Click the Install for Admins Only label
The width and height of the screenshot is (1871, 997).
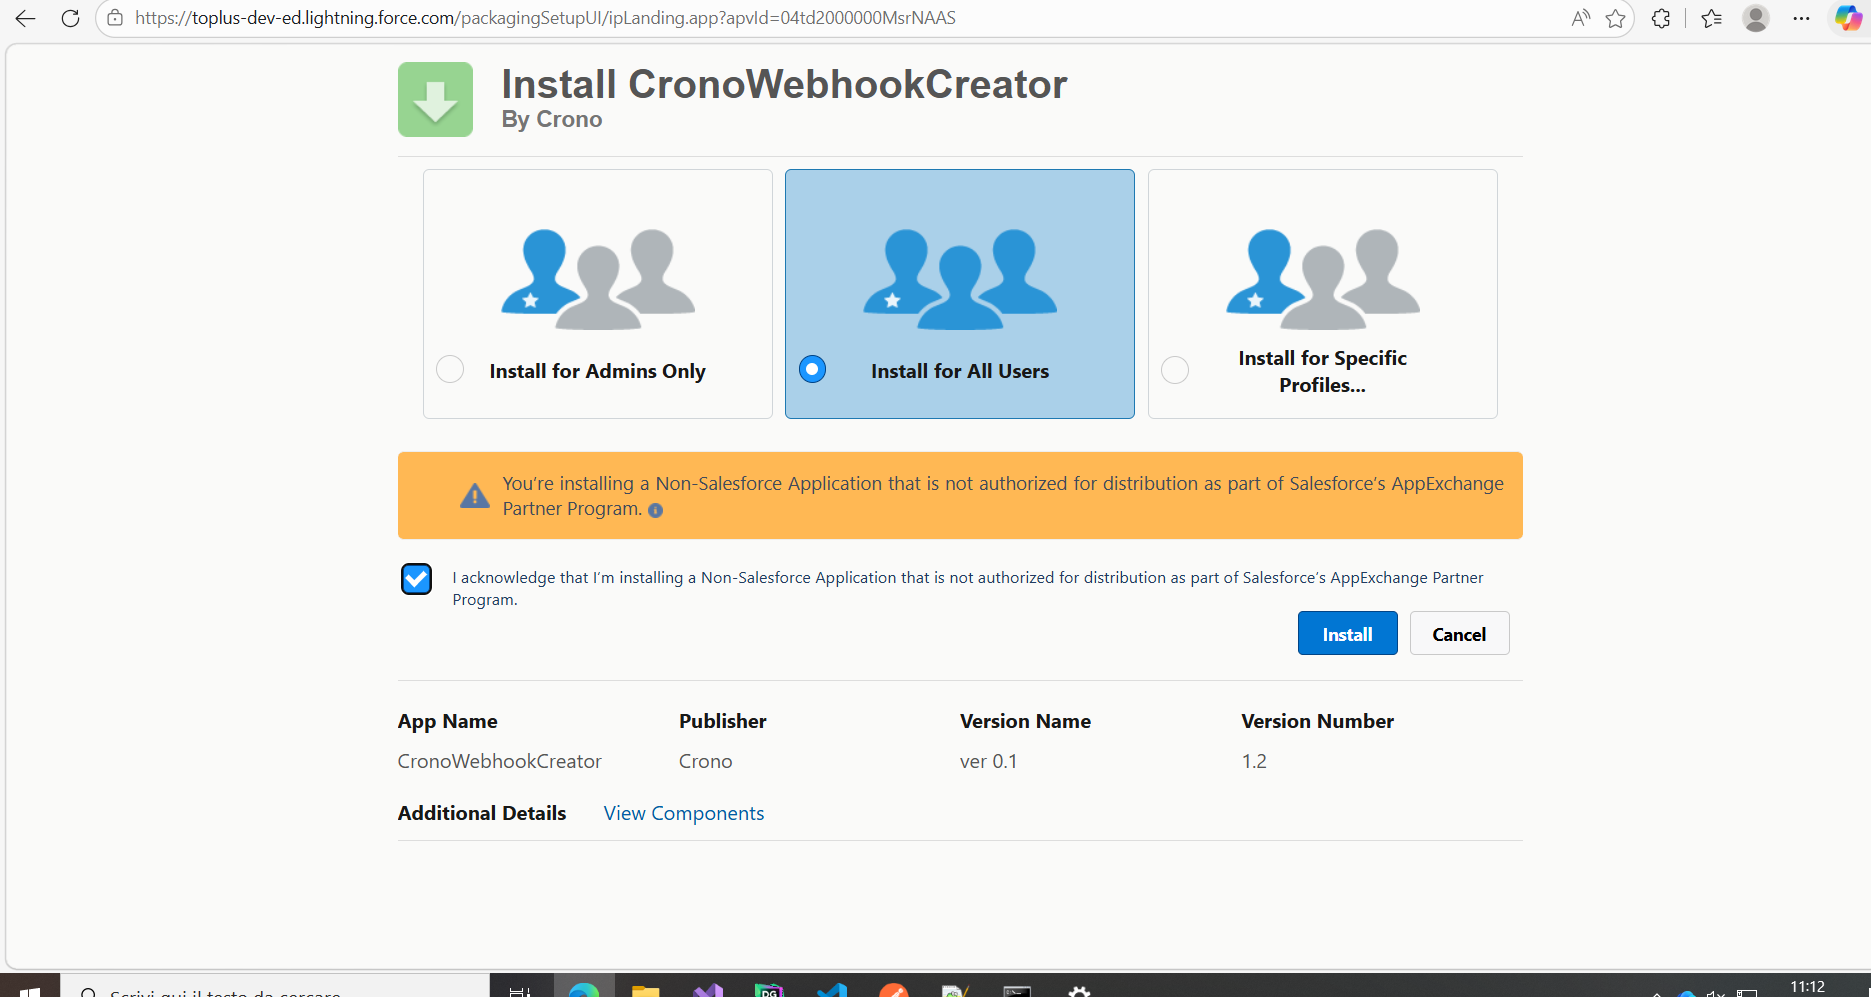click(598, 371)
